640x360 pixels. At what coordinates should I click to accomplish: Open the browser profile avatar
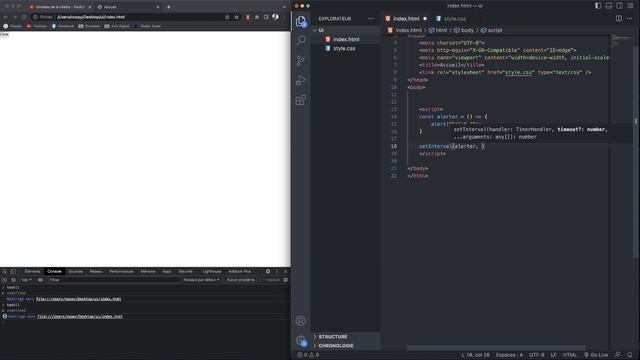[276, 17]
